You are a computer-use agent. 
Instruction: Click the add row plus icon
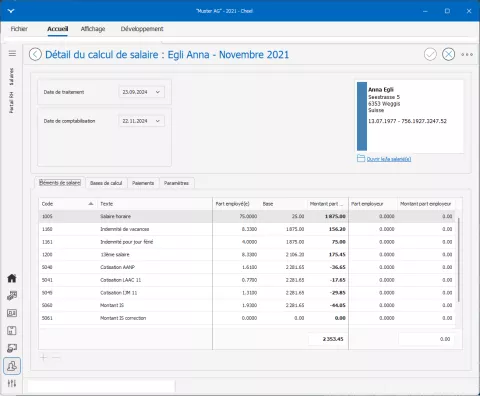click(43, 358)
